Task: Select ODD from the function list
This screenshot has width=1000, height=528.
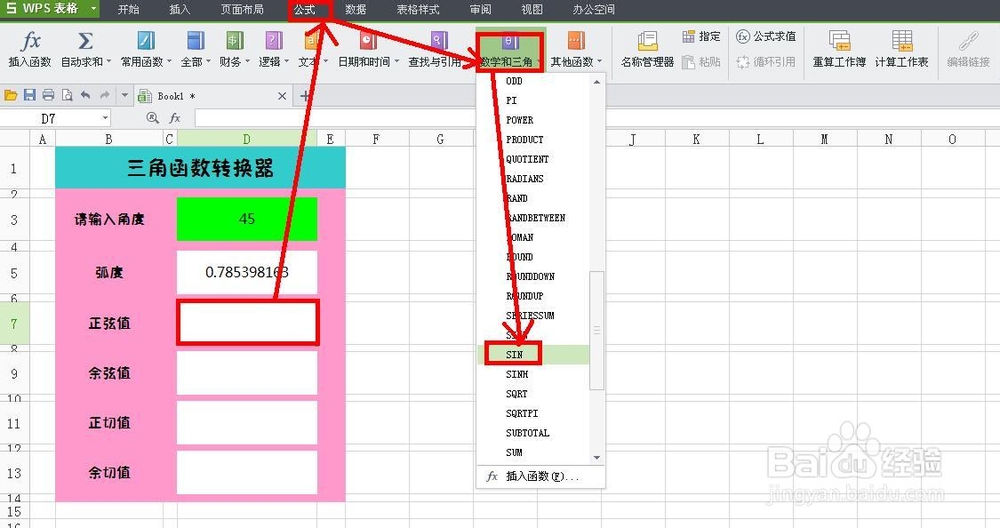Action: coord(514,81)
